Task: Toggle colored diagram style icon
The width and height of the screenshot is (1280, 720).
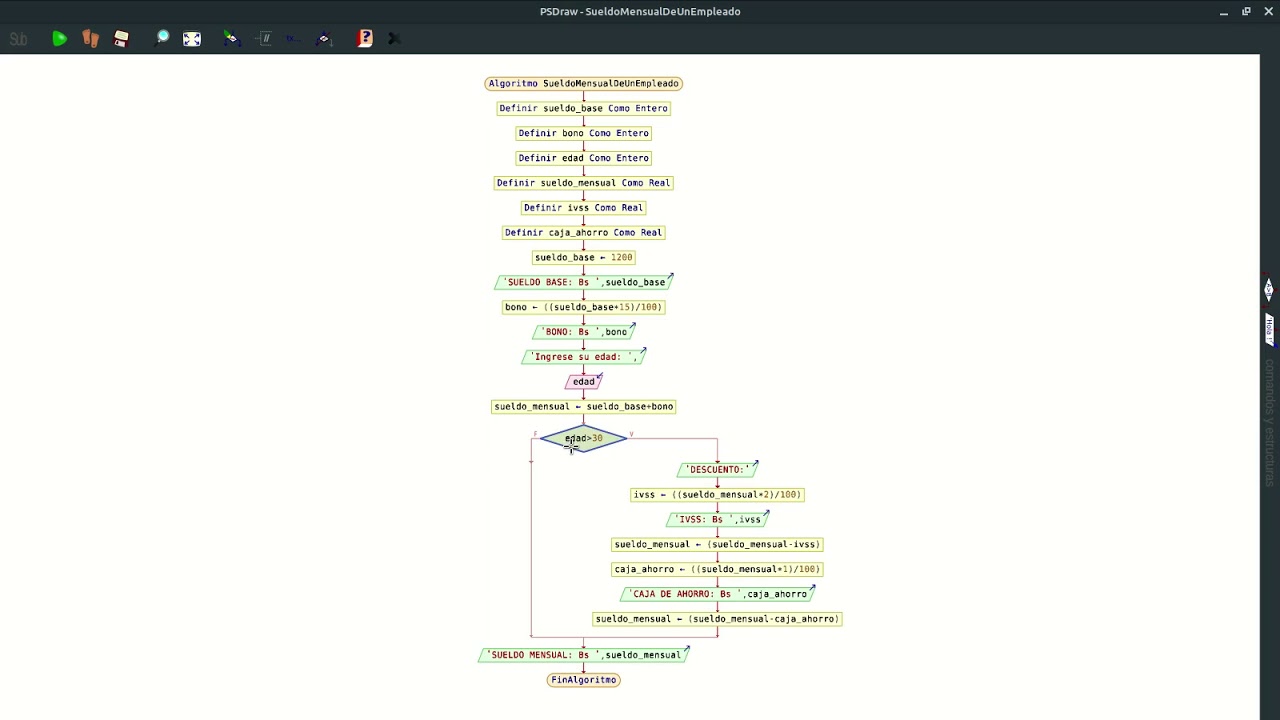Action: click(x=232, y=39)
